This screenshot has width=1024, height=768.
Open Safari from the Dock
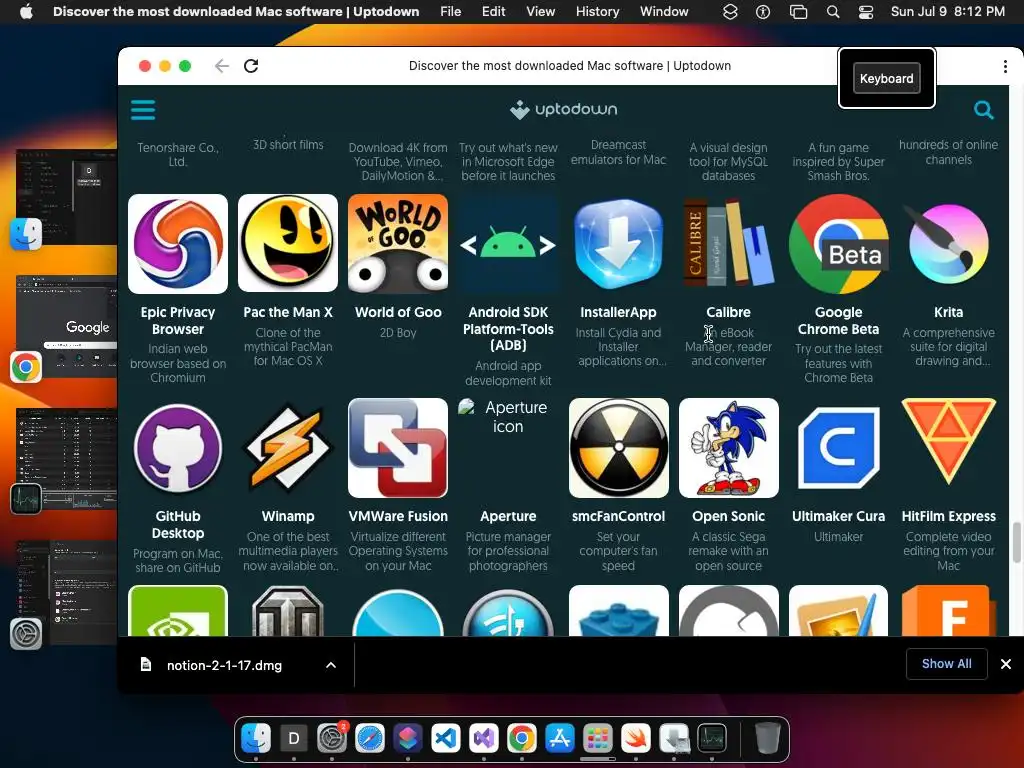click(x=370, y=739)
